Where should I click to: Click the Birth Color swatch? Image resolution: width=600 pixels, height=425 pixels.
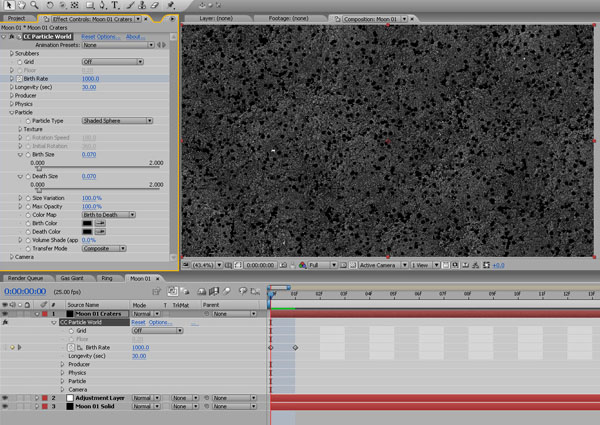tap(87, 223)
